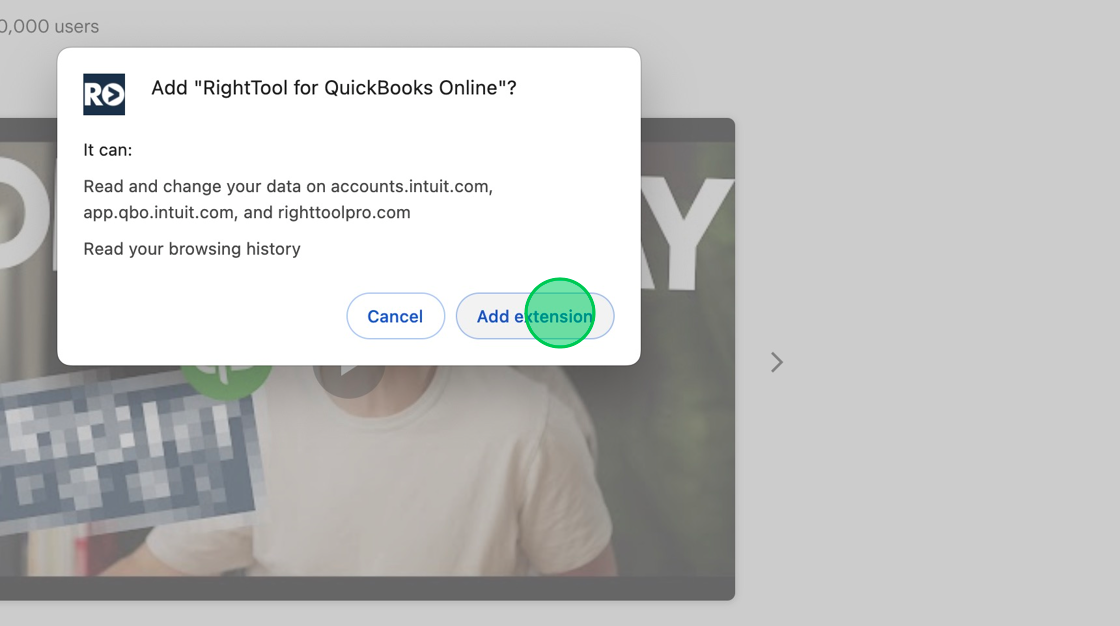Screen dimensions: 1120x626
Task: Click the RightTool logo icon in dialog
Action: (x=104, y=94)
